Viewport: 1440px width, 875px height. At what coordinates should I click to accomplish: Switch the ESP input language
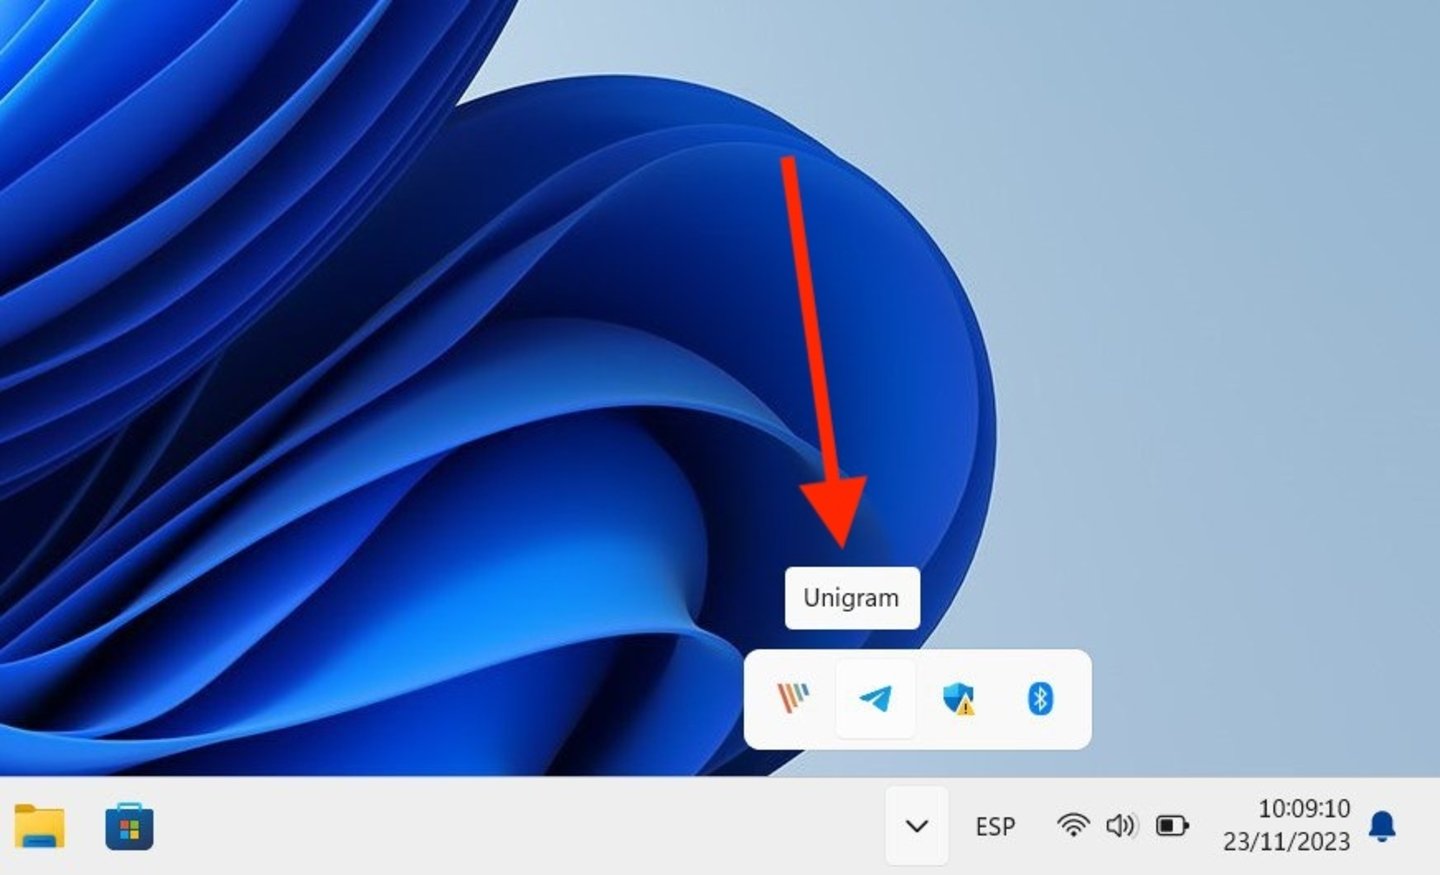coord(995,826)
